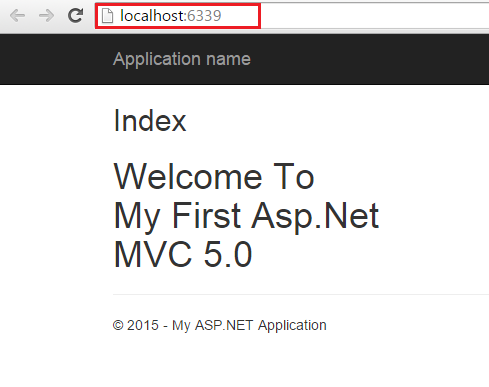Click the page icon in the address bar
The image size is (489, 387).
[x=107, y=16]
